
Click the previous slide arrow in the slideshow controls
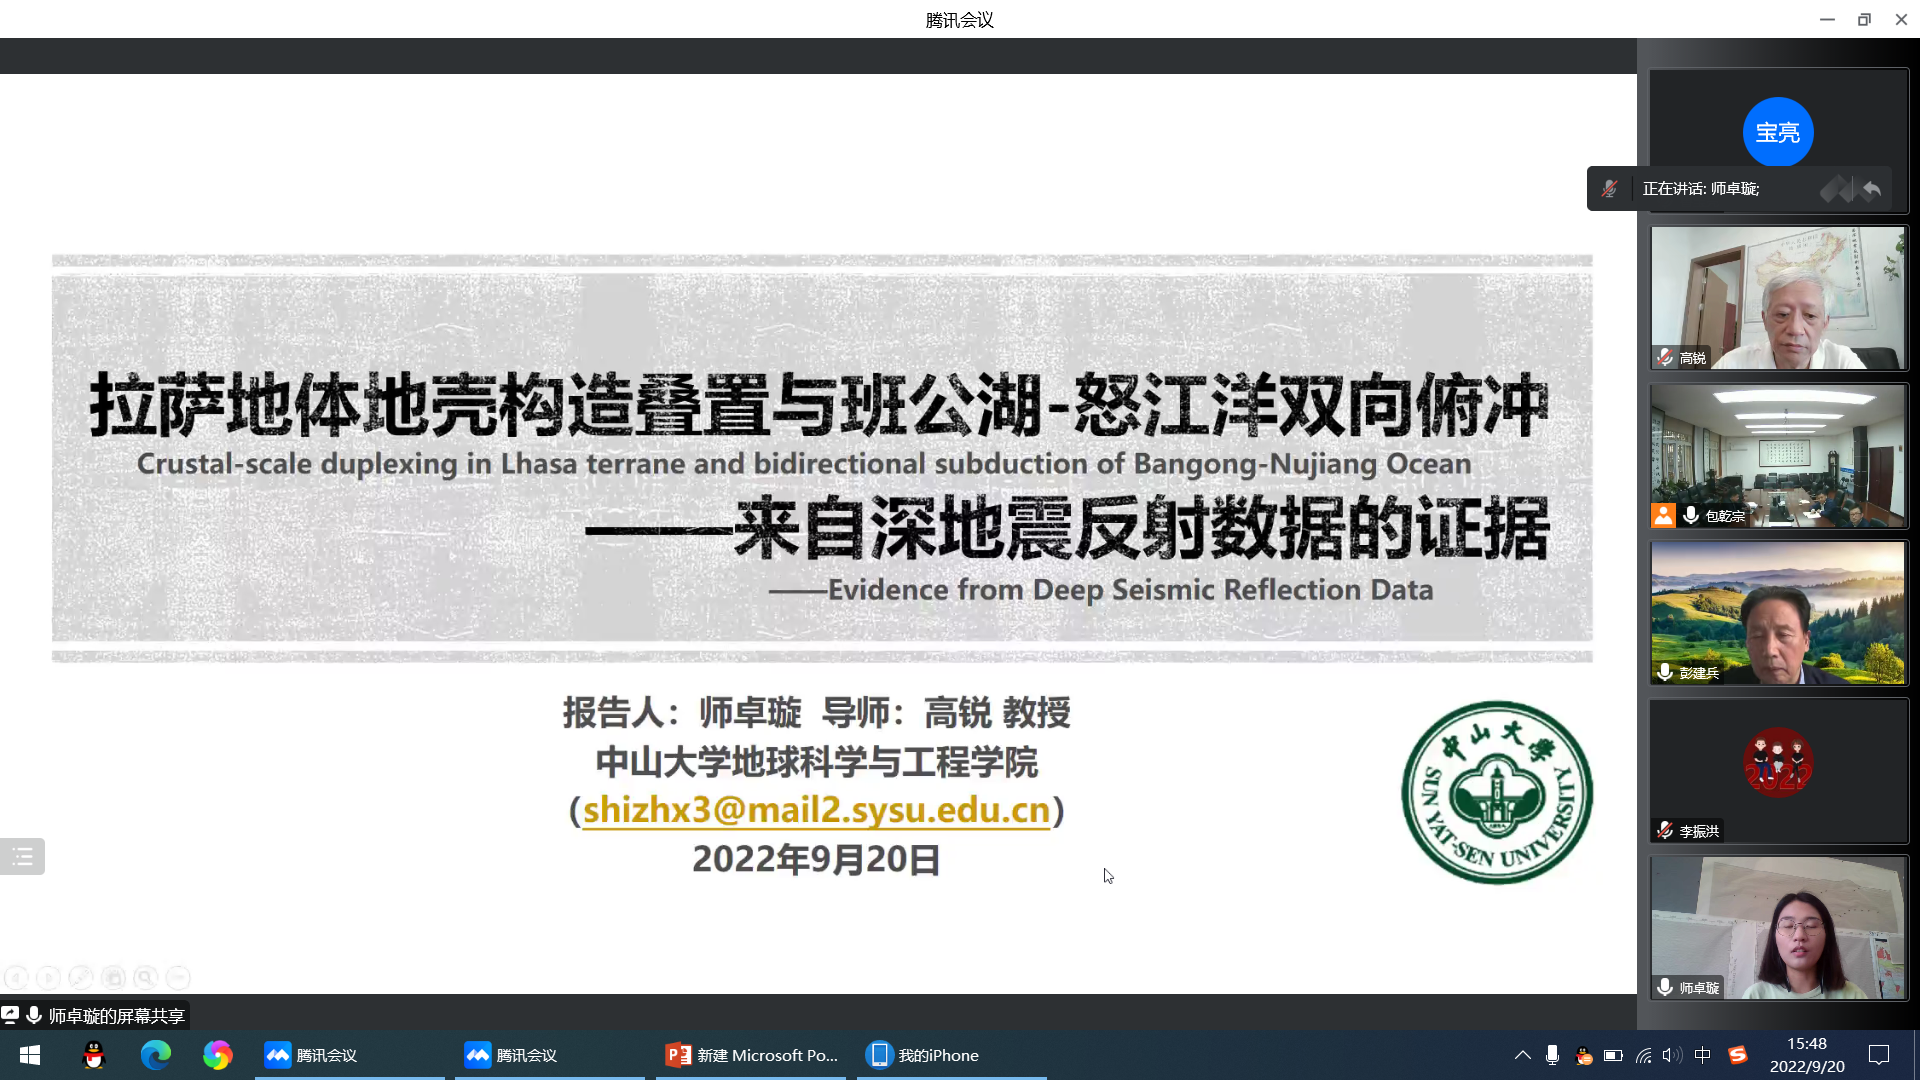(16, 977)
